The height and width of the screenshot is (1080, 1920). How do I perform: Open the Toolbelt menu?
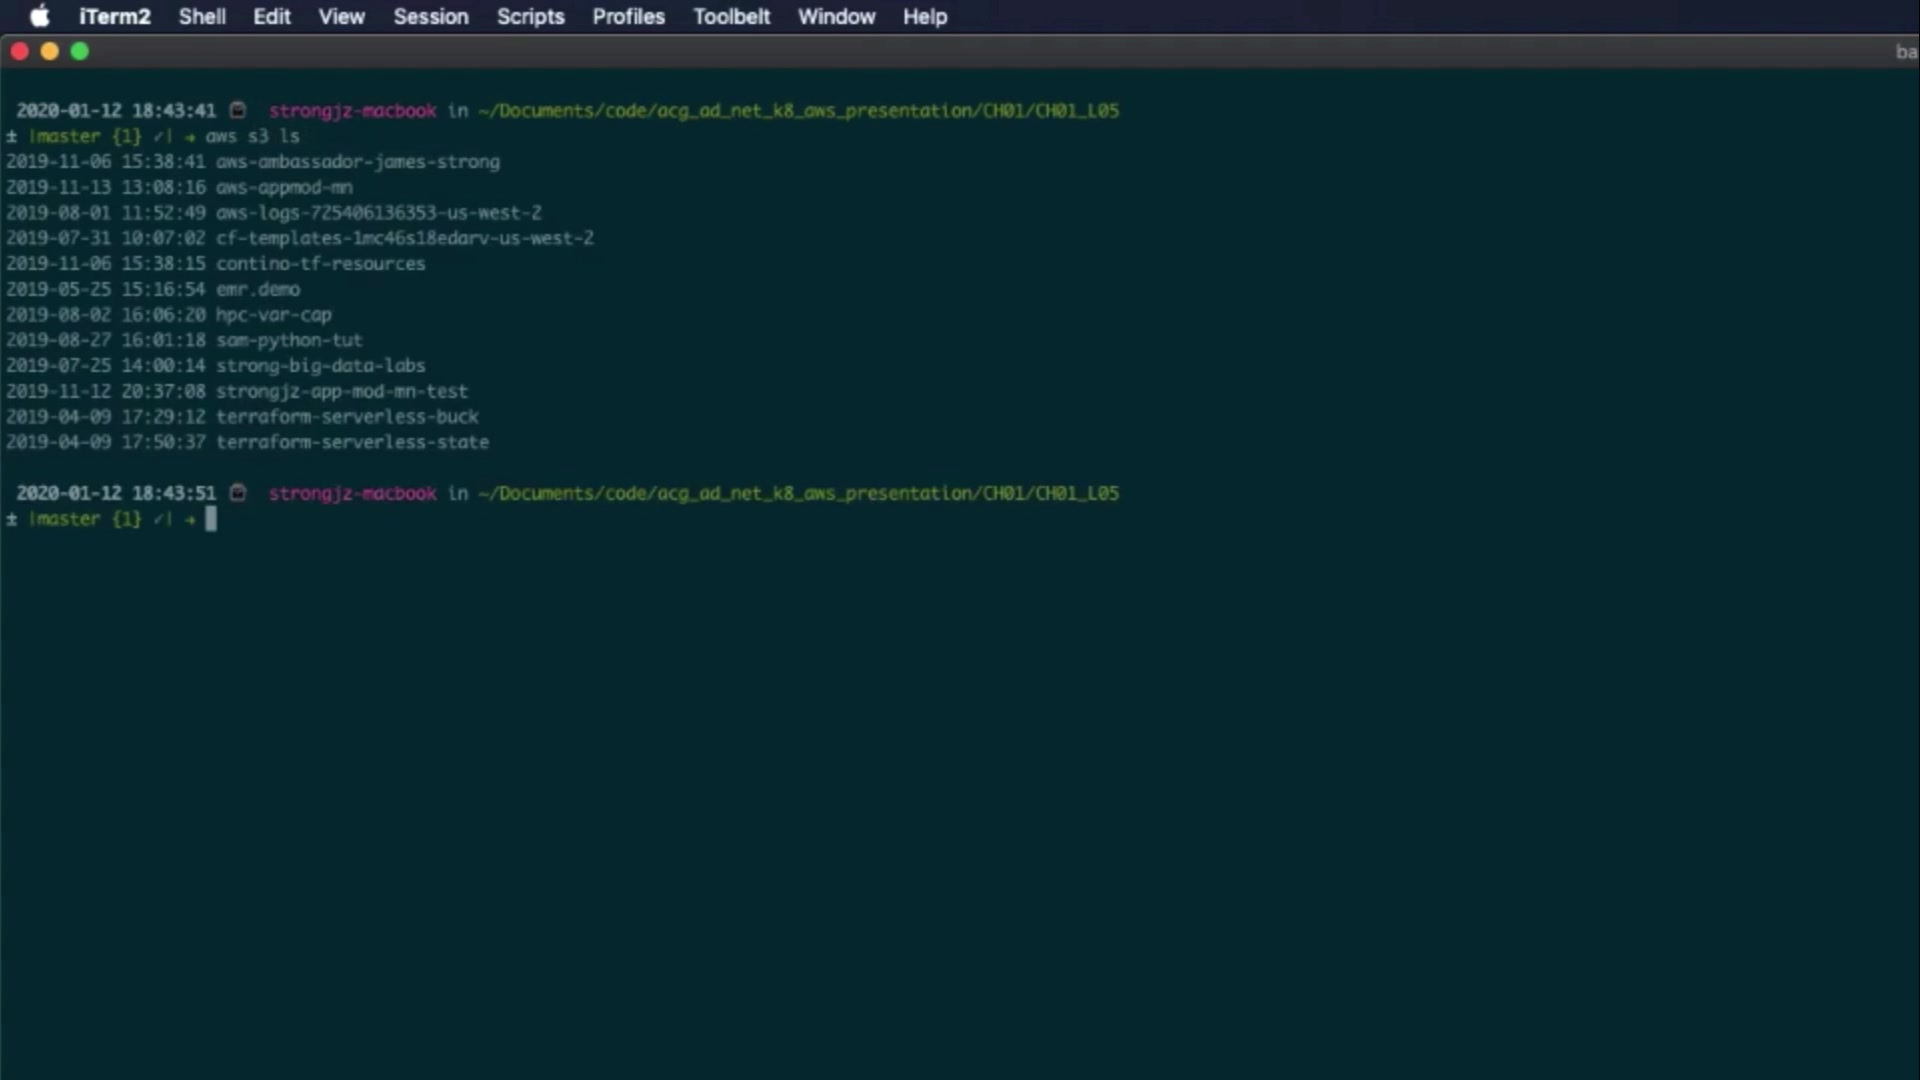tap(731, 17)
